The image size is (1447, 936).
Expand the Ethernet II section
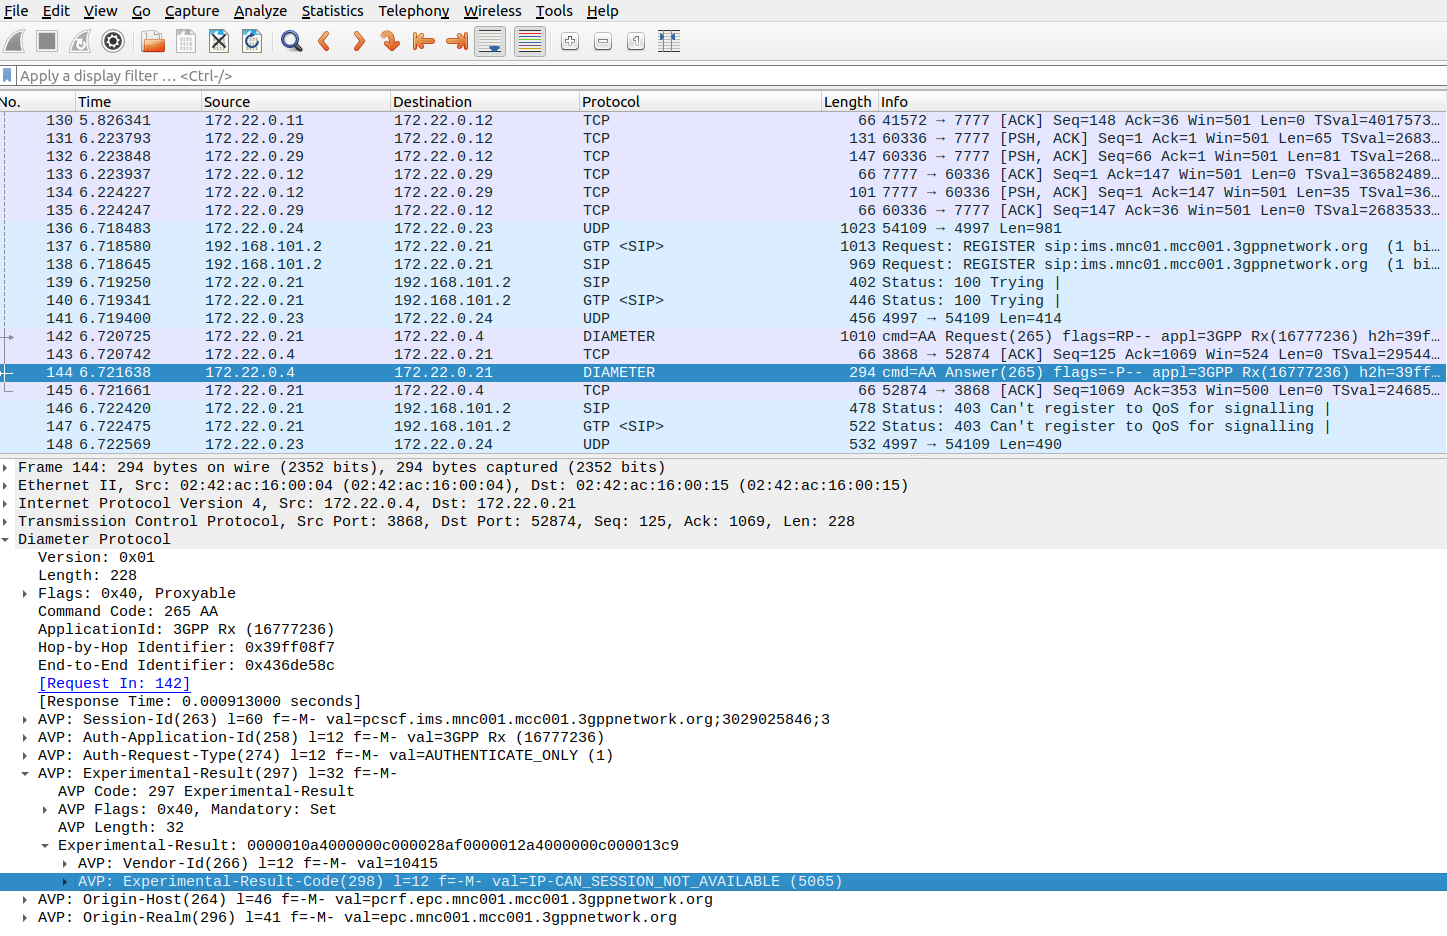[6, 485]
